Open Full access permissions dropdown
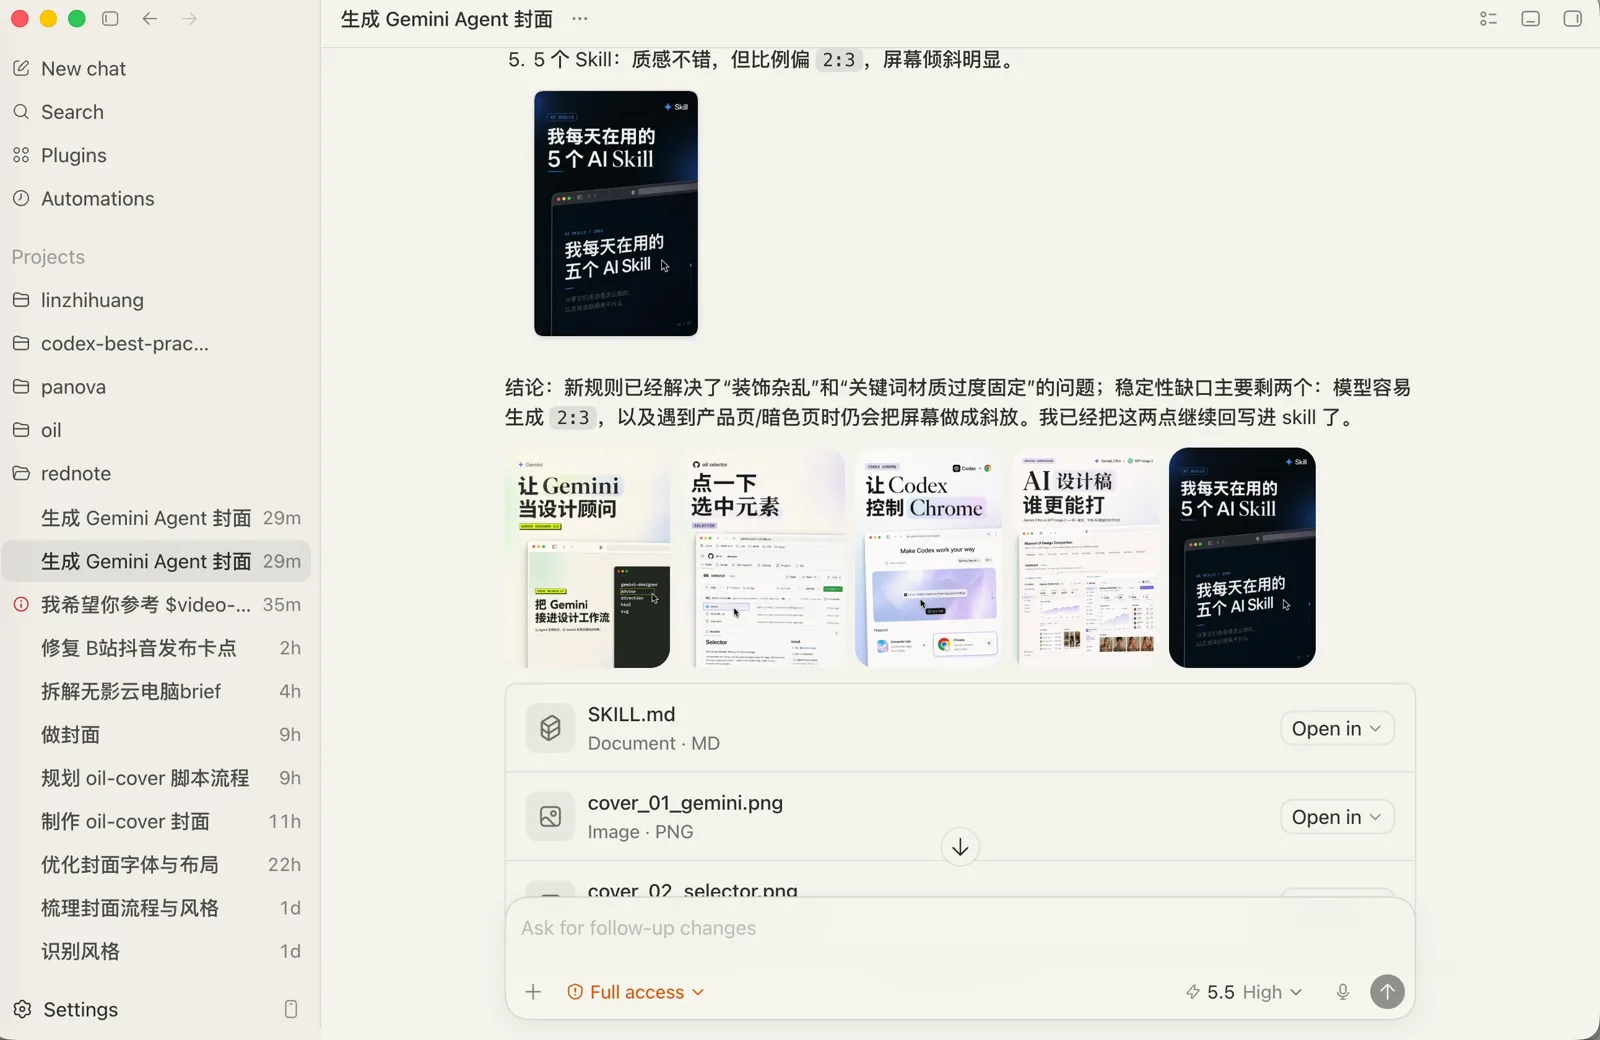Image resolution: width=1600 pixels, height=1040 pixels. 636,992
